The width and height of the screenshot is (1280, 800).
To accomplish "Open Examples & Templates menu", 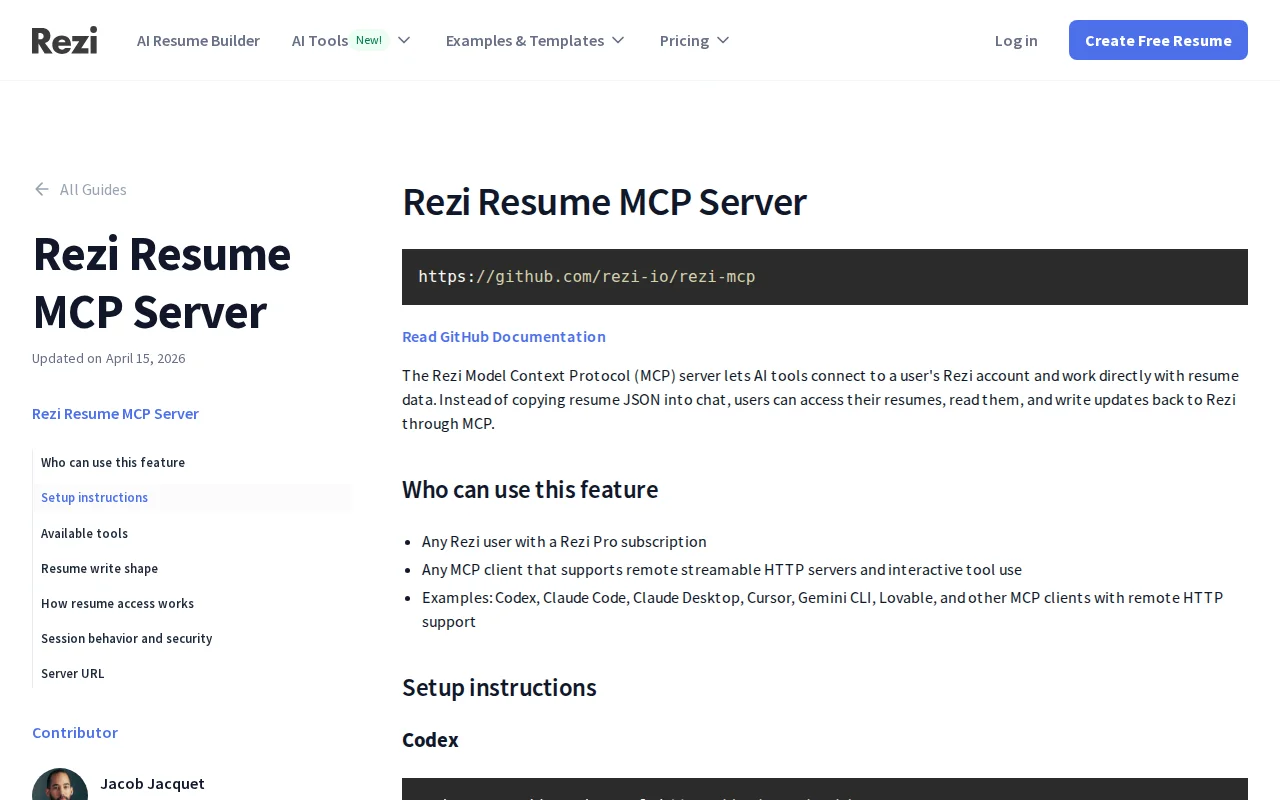I will [525, 40].
